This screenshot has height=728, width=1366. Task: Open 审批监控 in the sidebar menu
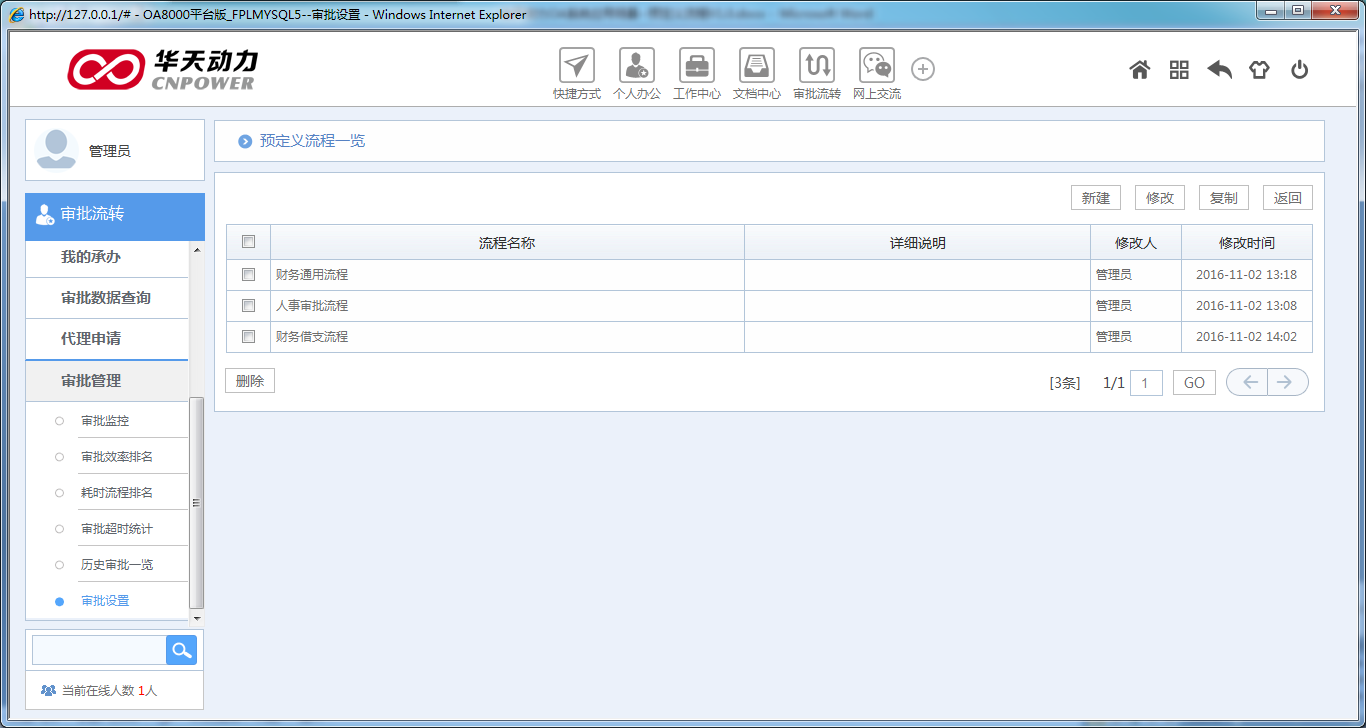pyautogui.click(x=105, y=421)
